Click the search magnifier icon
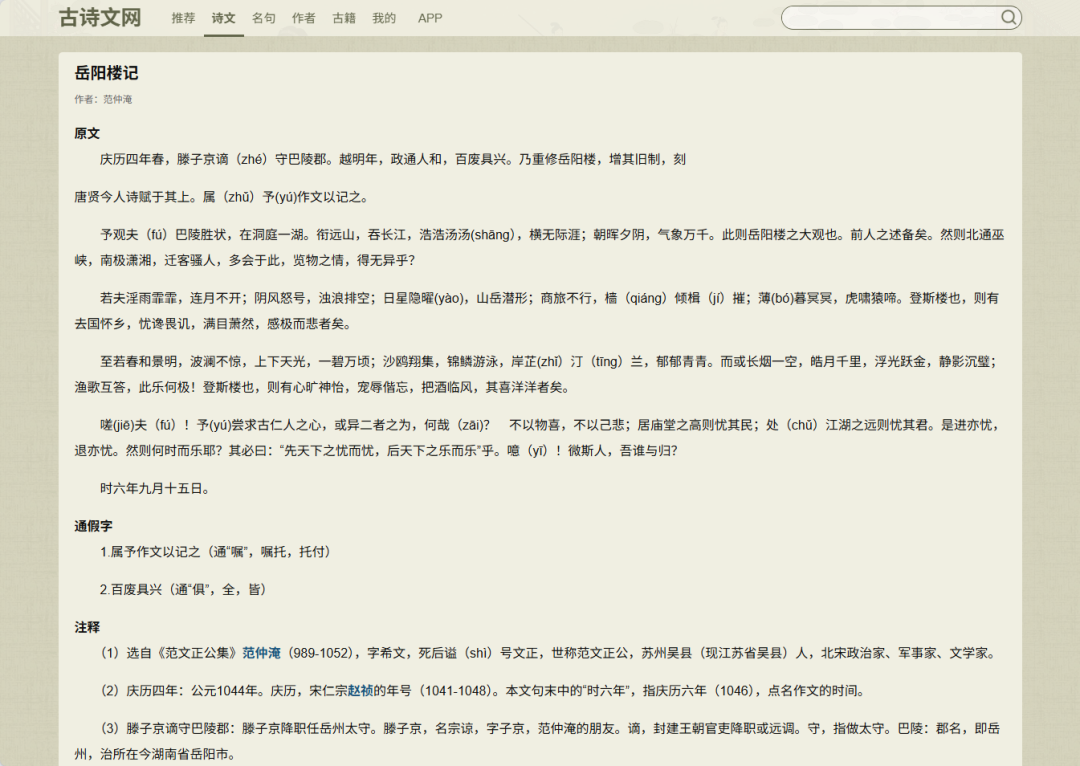1080x766 pixels. (1009, 17)
